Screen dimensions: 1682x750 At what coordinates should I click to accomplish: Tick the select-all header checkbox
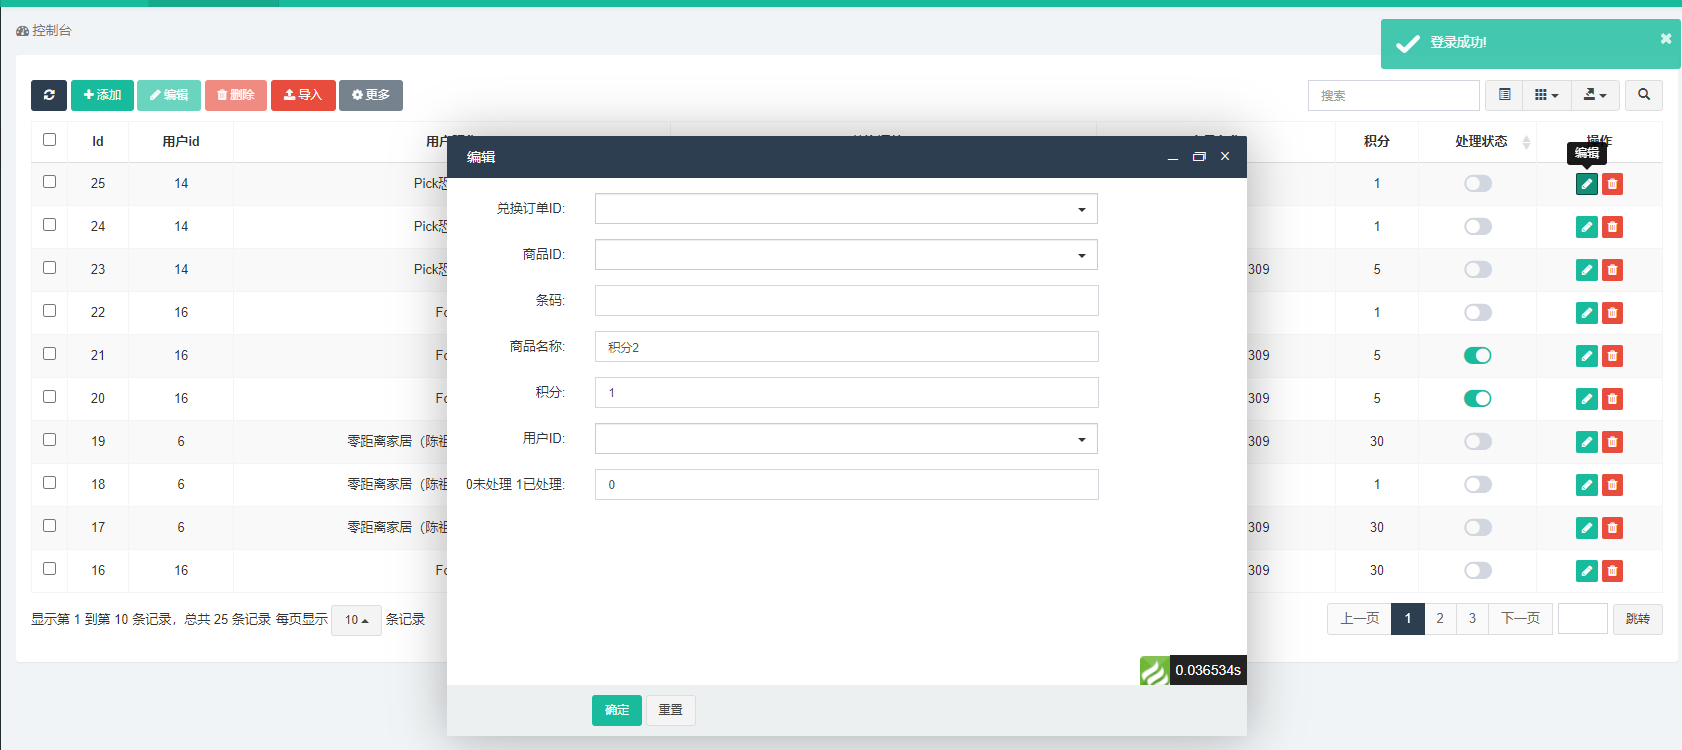tap(49, 140)
